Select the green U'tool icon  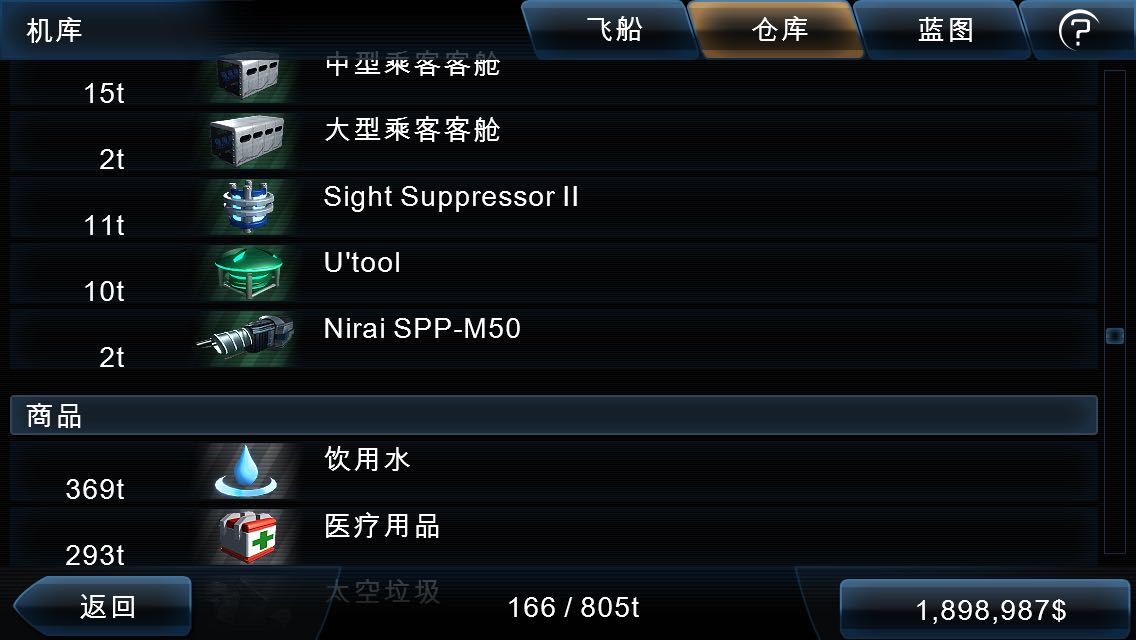tap(248, 273)
